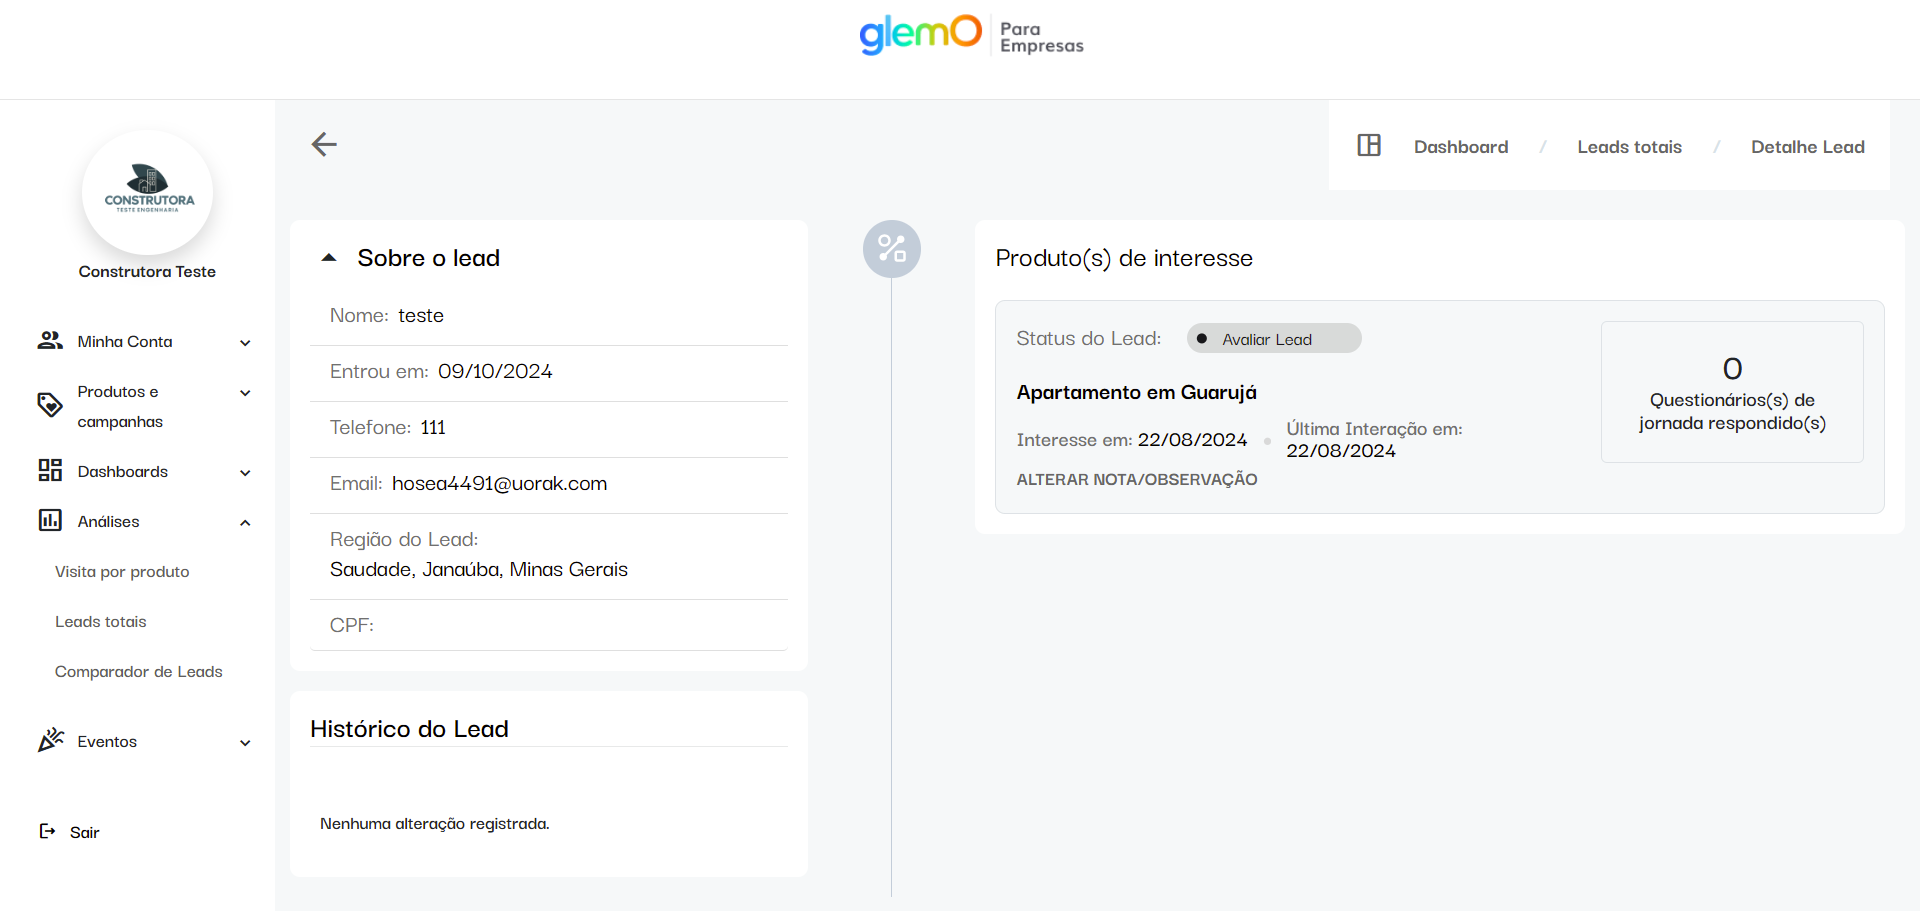Click the Dashboards grid icon
Viewport: 1920px width, 911px height.
[x=50, y=471]
